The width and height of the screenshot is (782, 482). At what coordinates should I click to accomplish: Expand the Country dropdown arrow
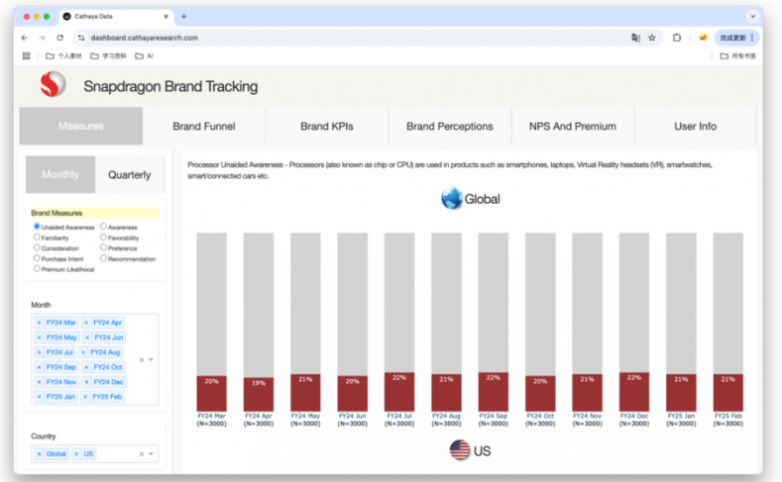click(x=151, y=454)
